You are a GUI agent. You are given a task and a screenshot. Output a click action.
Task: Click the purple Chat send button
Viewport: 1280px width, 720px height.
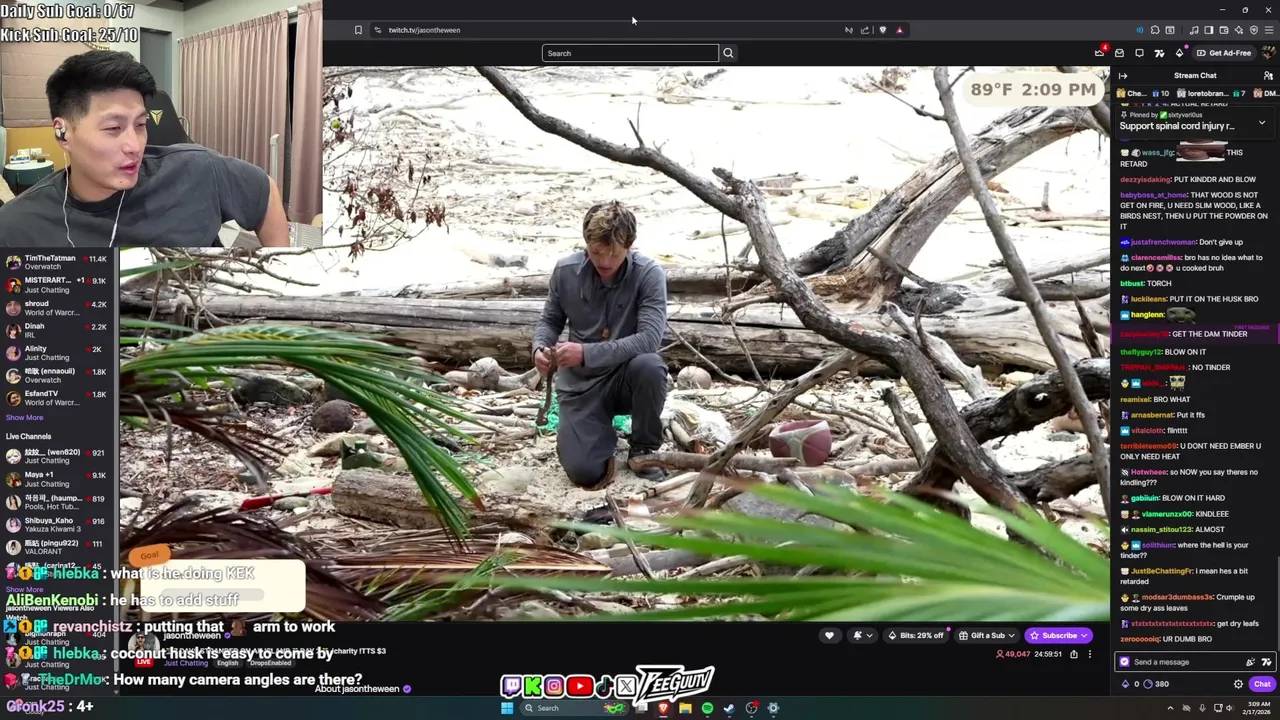(x=1262, y=684)
